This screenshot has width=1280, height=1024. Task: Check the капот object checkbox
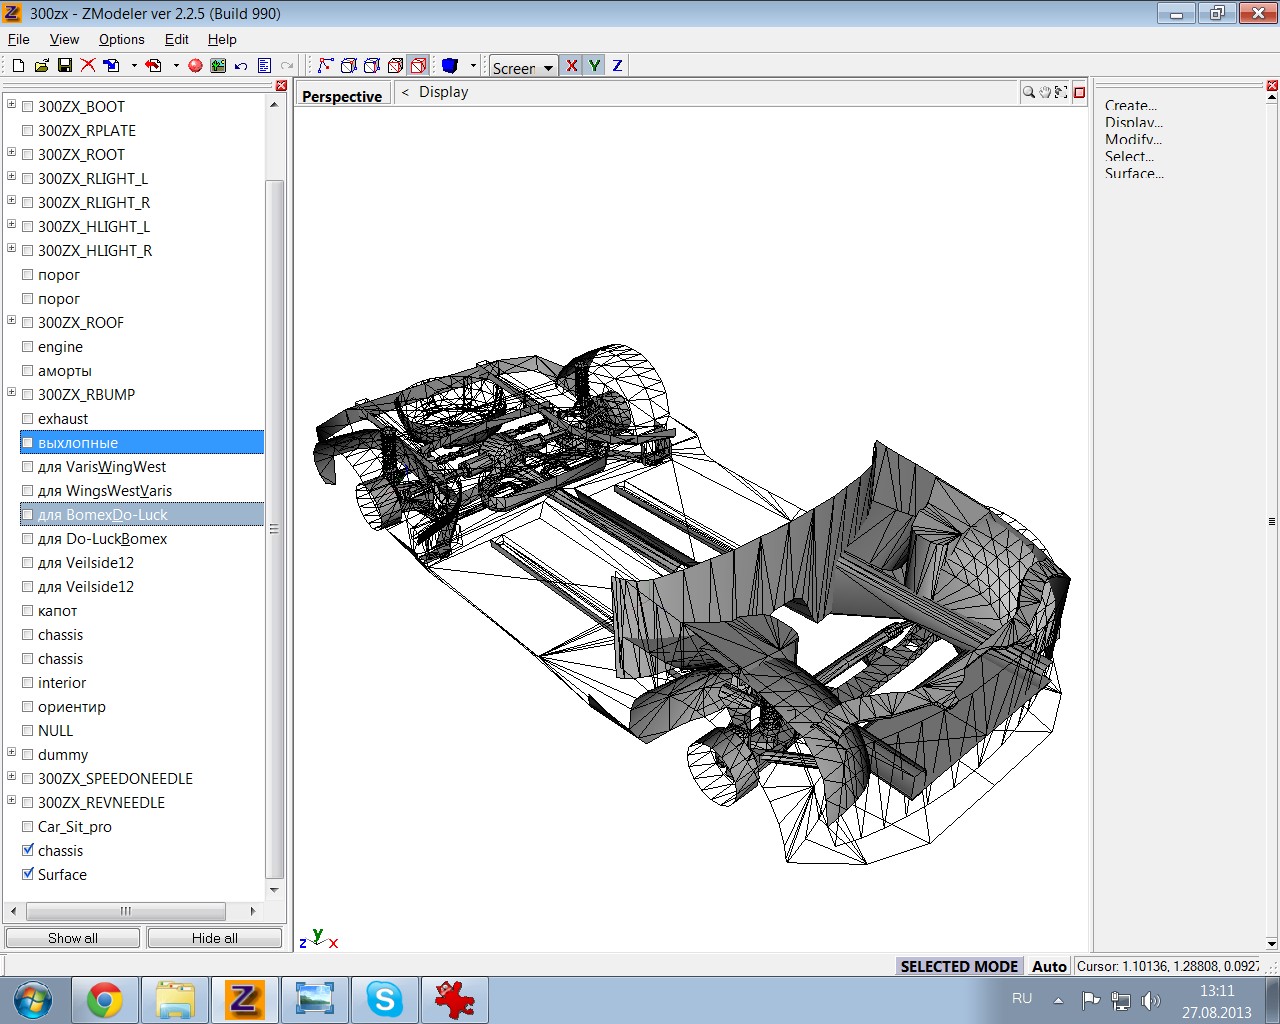pyautogui.click(x=28, y=610)
